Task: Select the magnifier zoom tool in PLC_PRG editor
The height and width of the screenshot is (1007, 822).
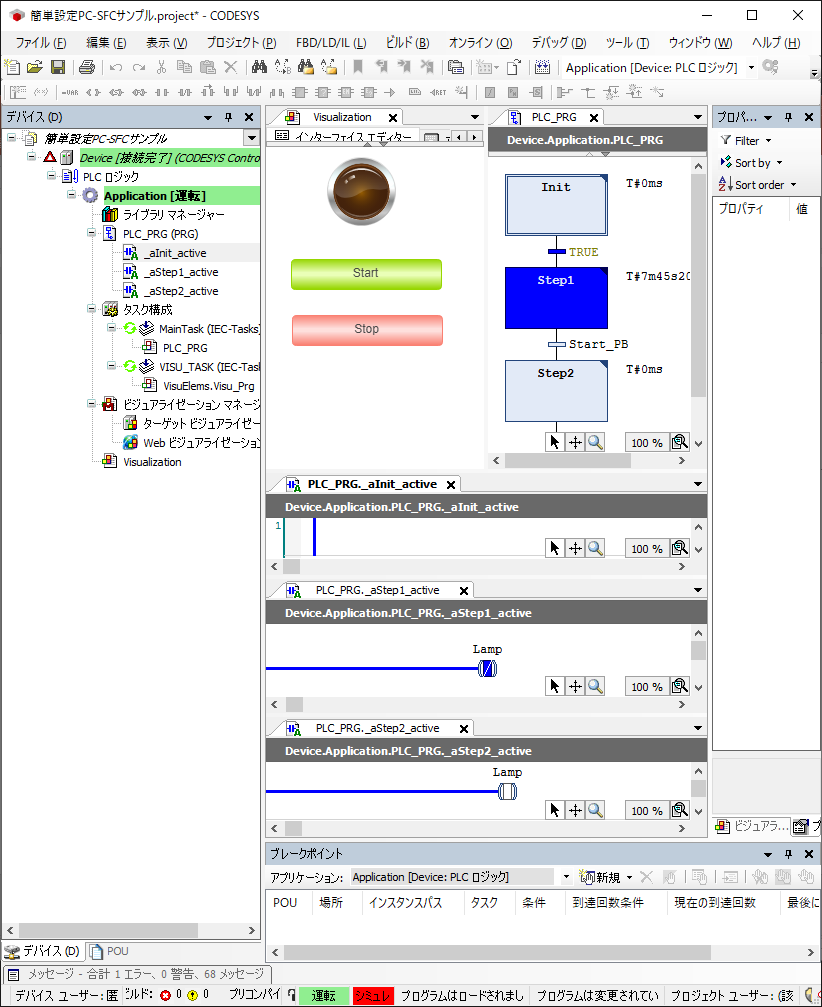Action: click(x=595, y=442)
